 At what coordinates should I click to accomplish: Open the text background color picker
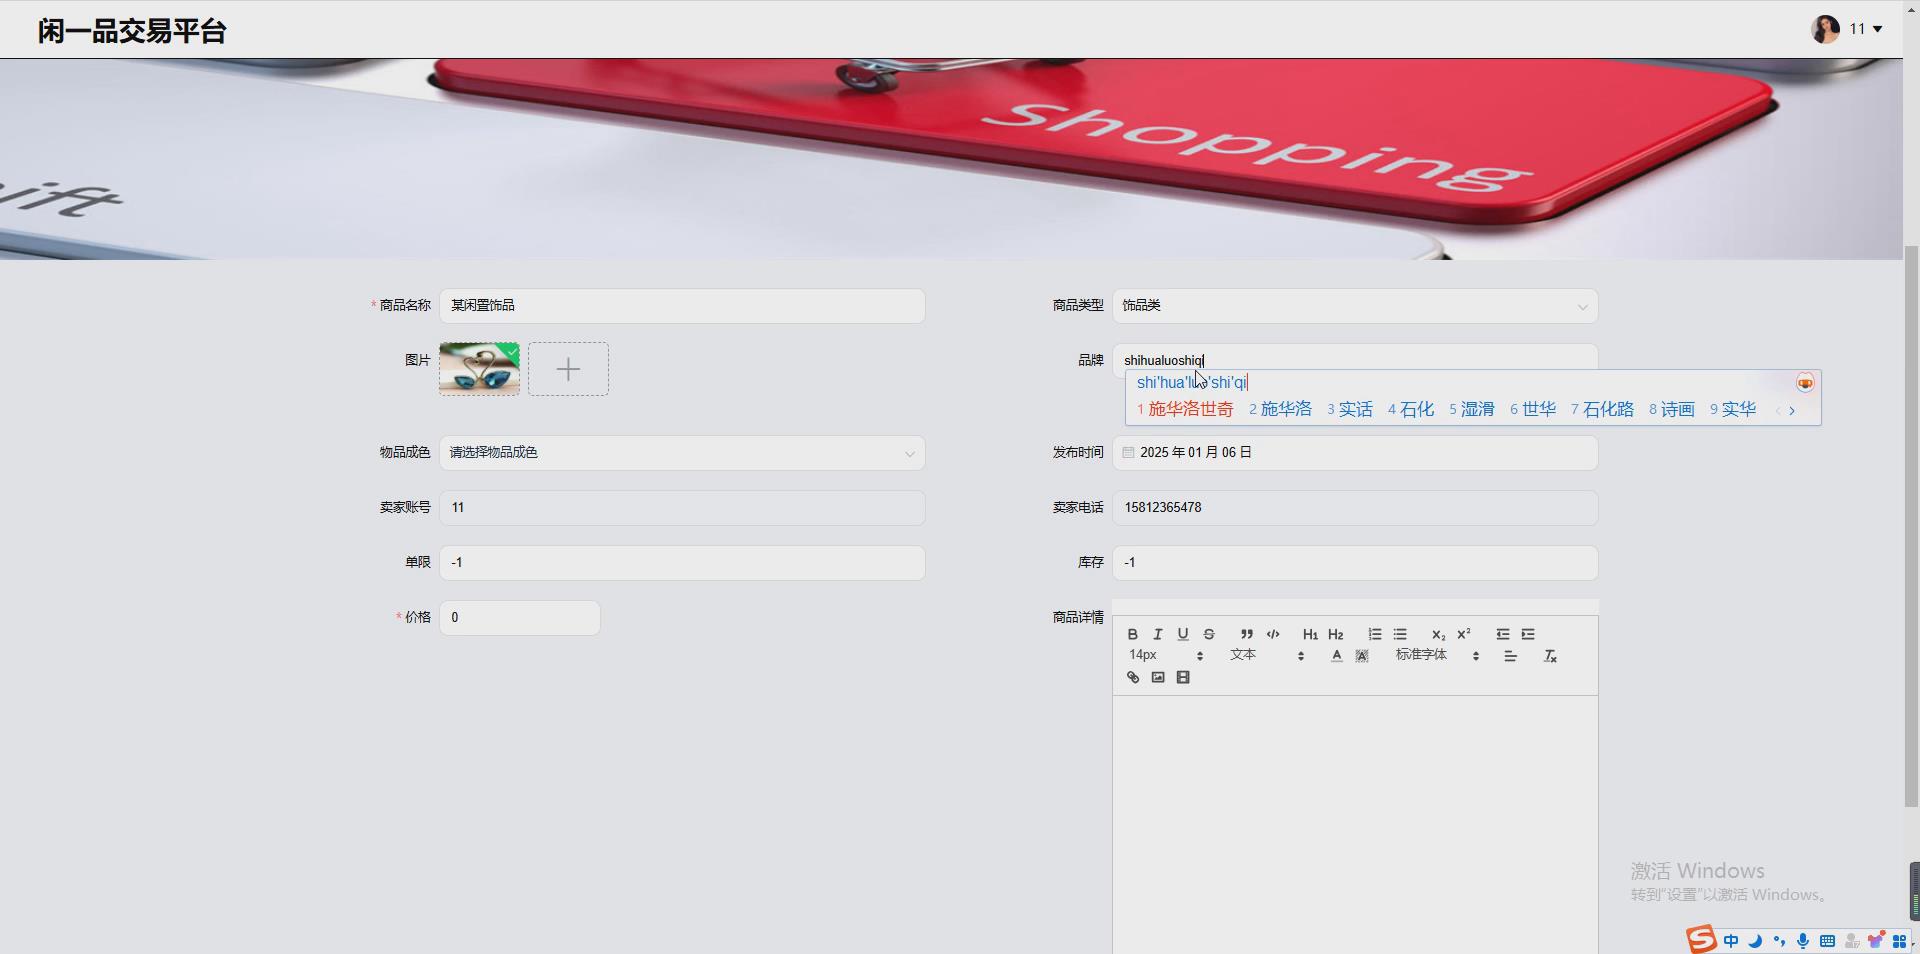(1362, 656)
